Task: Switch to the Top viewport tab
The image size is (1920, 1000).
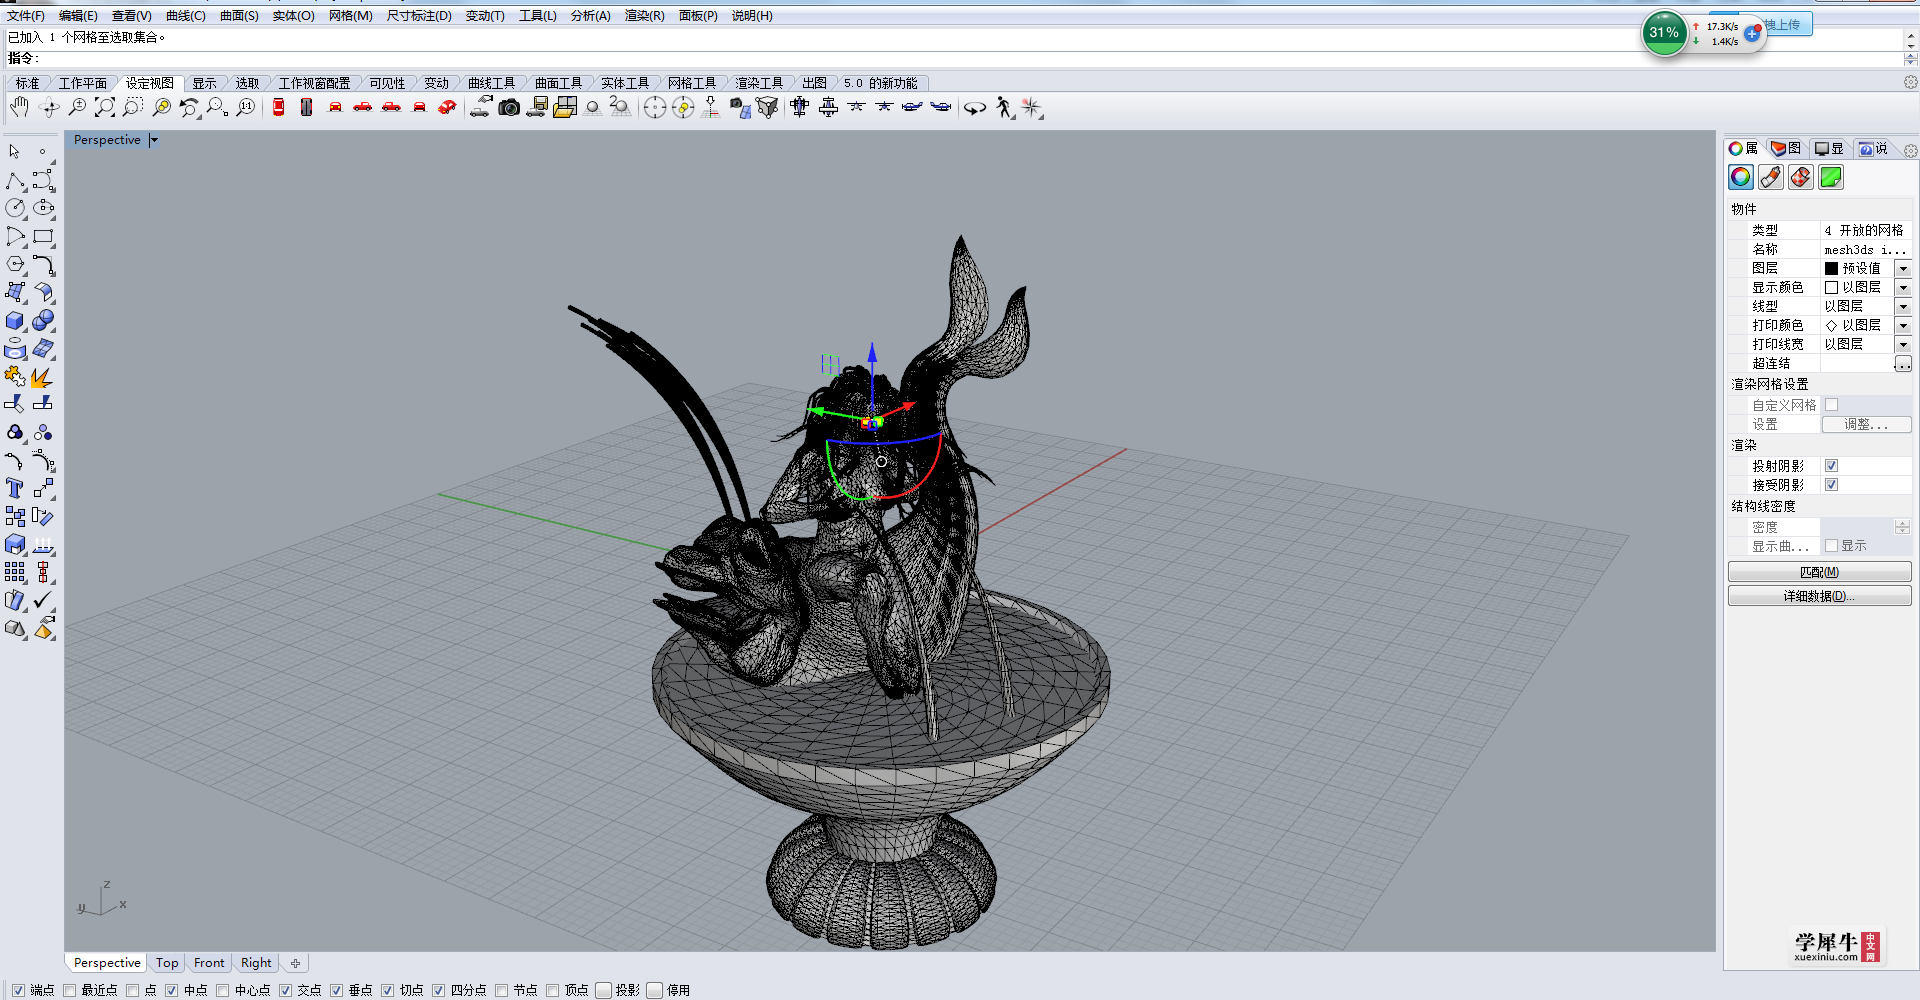Action: click(167, 963)
